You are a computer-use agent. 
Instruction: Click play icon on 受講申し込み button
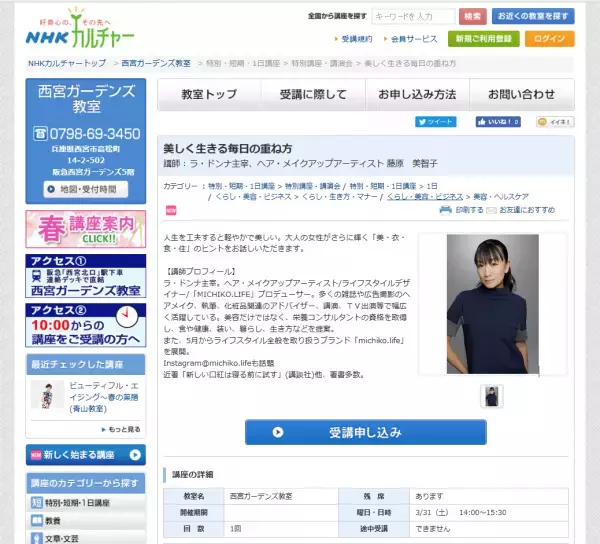pyautogui.click(x=278, y=432)
